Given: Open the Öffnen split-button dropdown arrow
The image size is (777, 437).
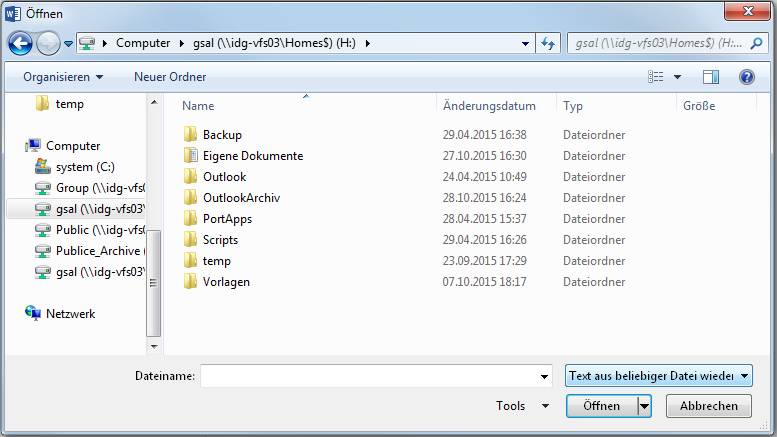Looking at the screenshot, I should pyautogui.click(x=644, y=406).
